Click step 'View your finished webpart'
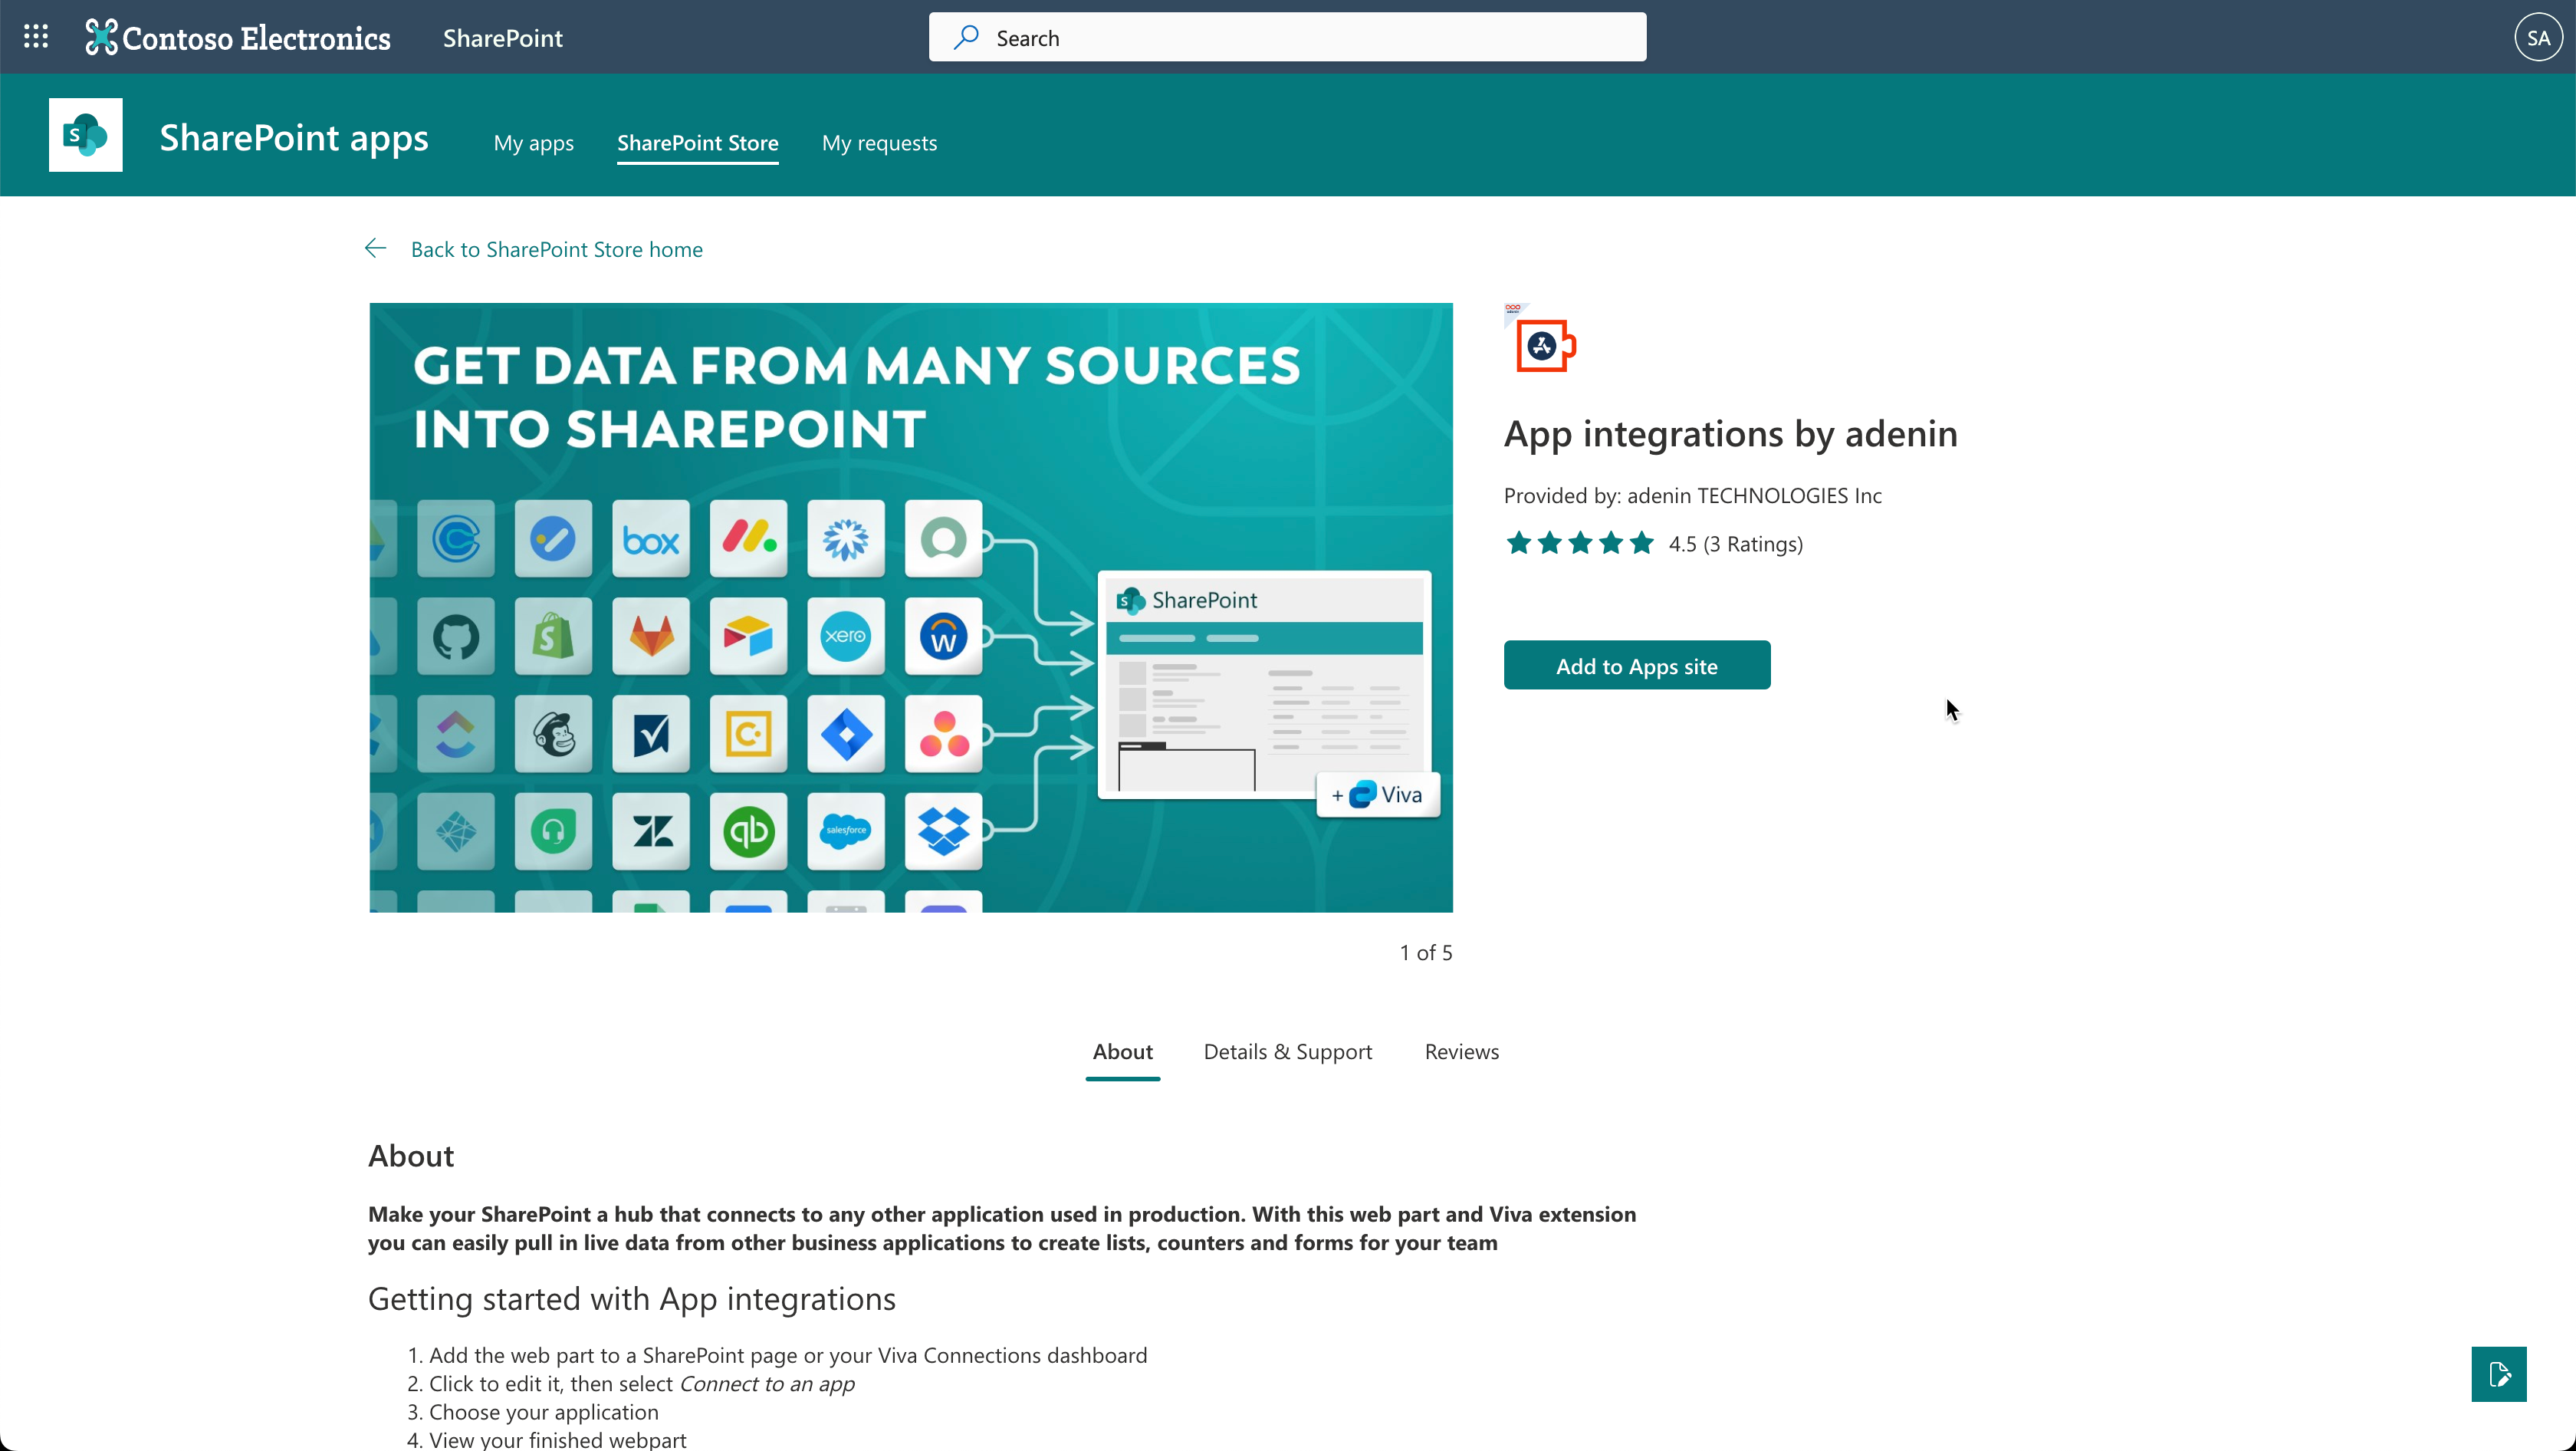2576x1451 pixels. (x=558, y=1440)
